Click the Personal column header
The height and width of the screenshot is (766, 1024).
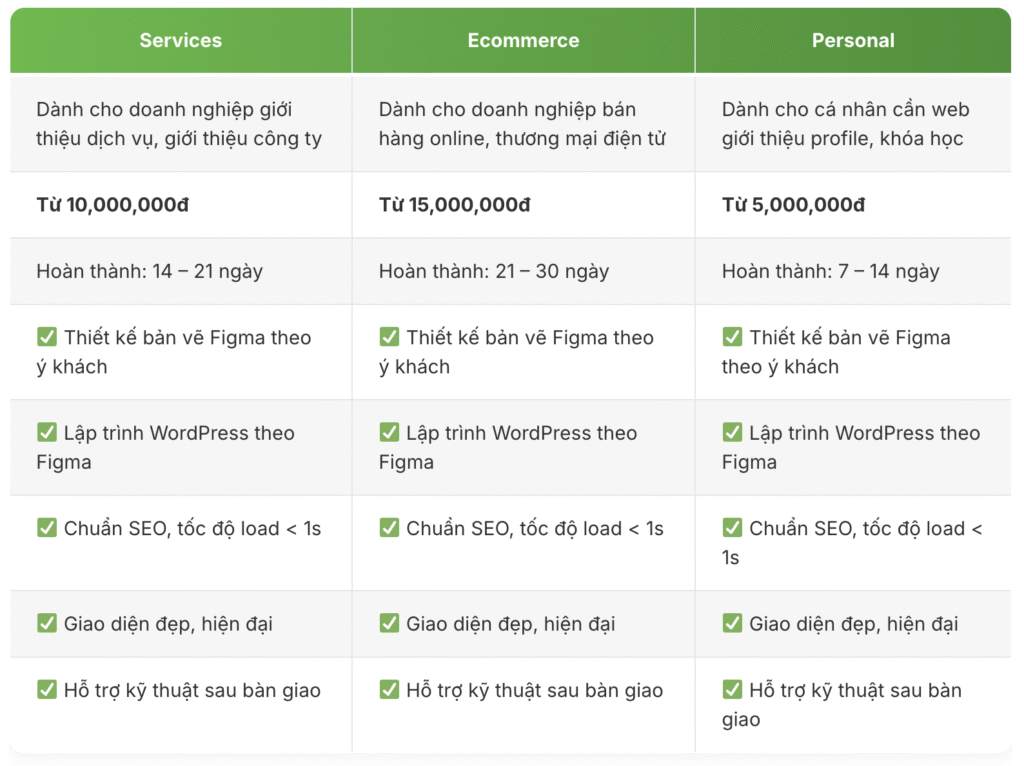pyautogui.click(x=853, y=41)
